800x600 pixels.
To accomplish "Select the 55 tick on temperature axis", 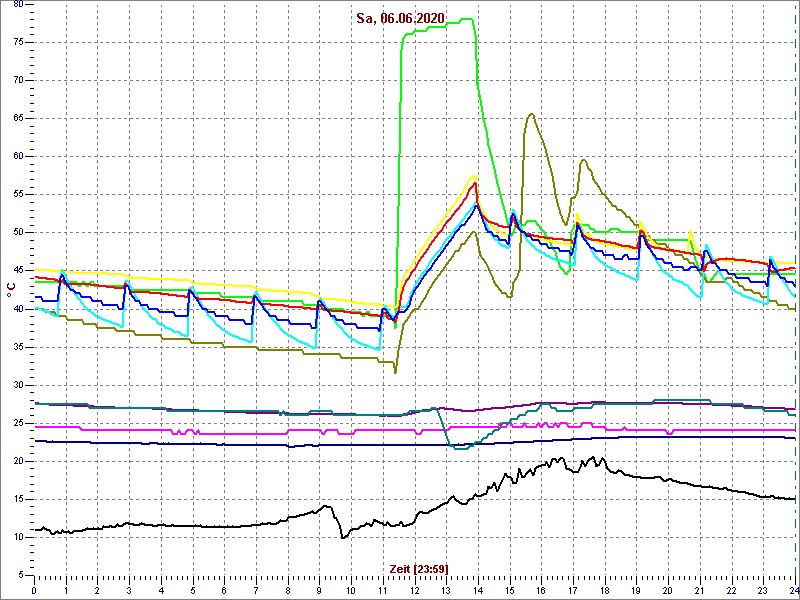I will click(x=18, y=194).
